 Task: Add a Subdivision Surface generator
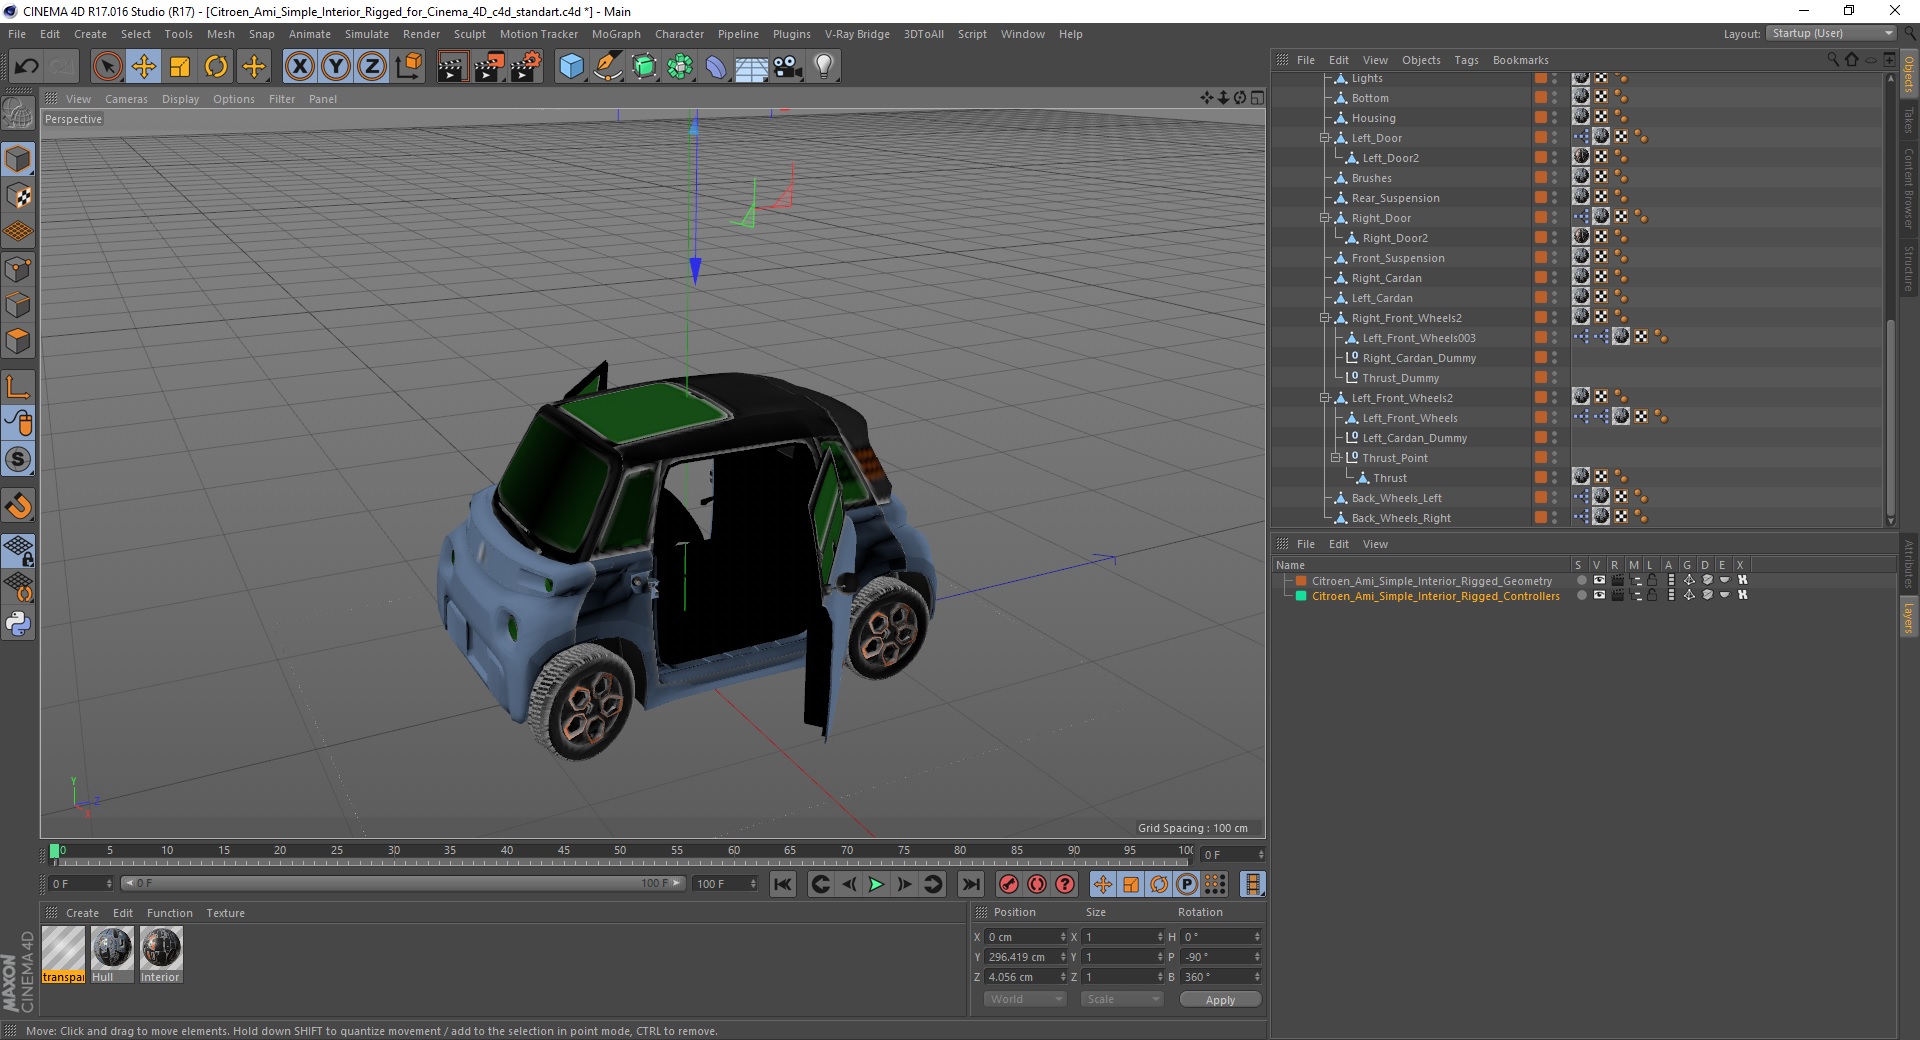point(644,67)
